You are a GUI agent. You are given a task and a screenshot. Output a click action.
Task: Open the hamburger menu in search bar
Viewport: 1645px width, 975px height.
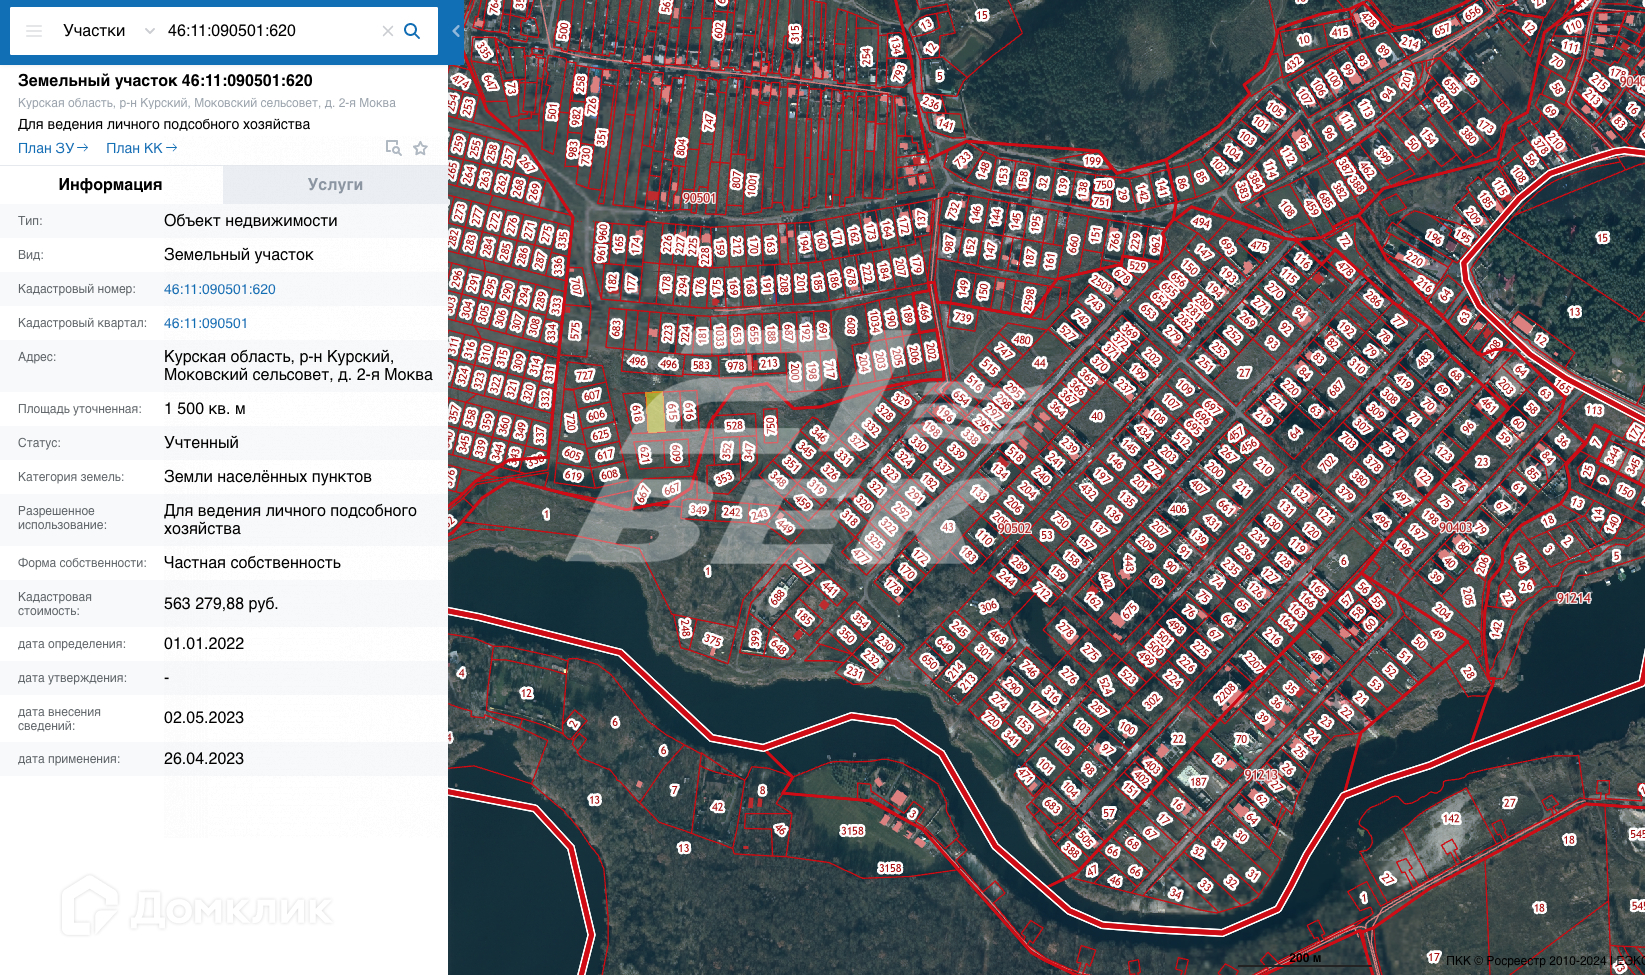click(34, 31)
